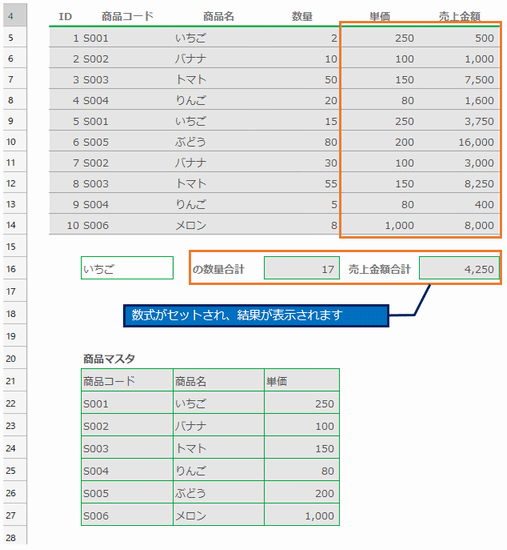Select master price 250 in row 22

pos(302,403)
